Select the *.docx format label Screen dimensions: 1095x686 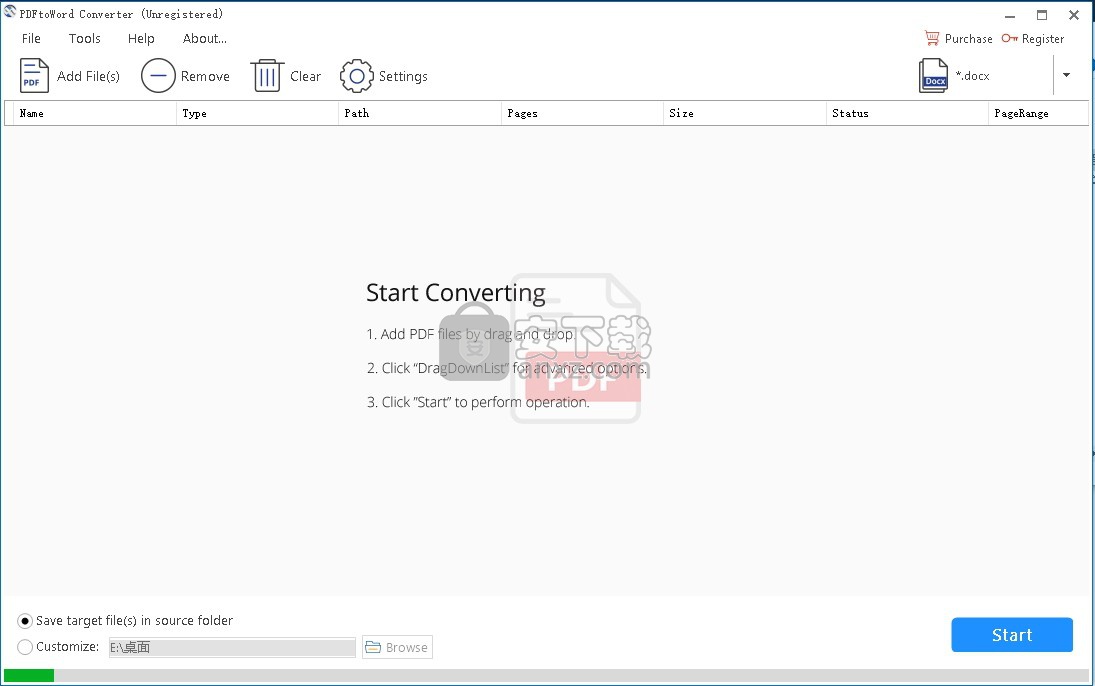point(972,75)
